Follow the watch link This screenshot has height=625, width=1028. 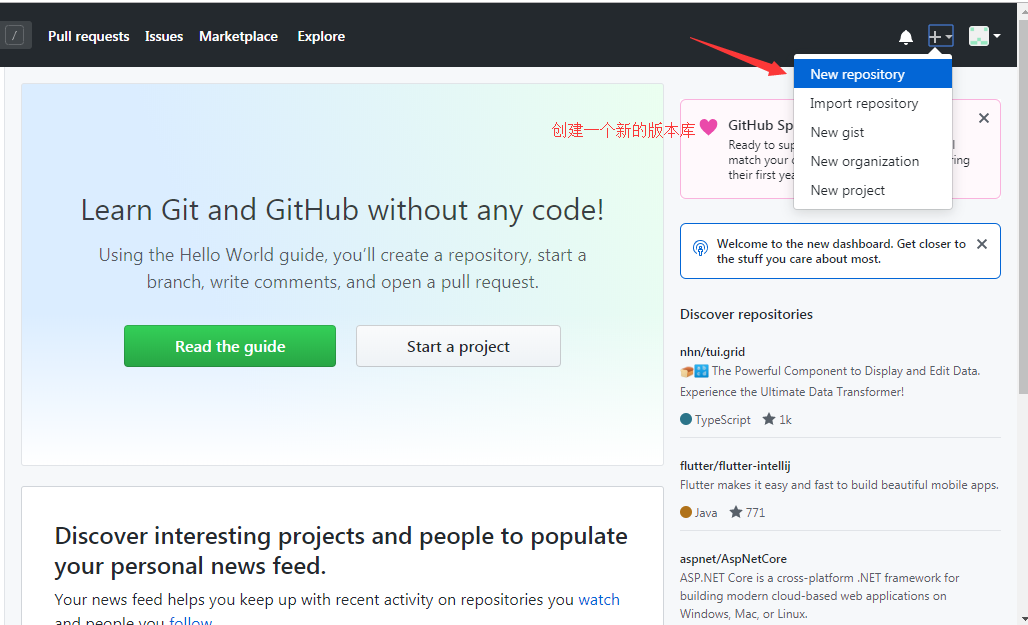[599, 599]
